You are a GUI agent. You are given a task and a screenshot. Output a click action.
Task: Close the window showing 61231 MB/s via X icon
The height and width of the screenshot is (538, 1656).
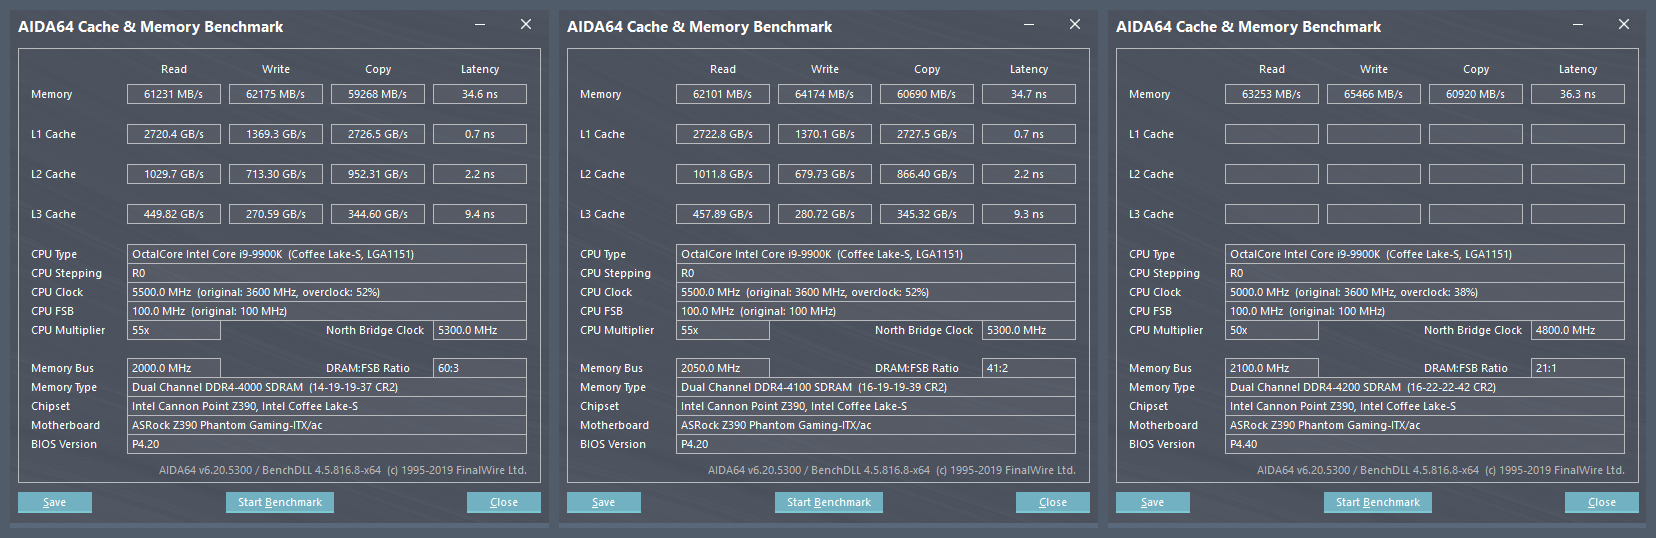point(526,25)
